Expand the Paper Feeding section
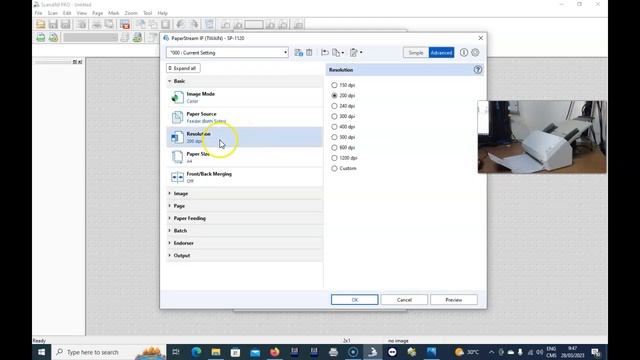Viewport: 640px width, 360px height. (244, 218)
